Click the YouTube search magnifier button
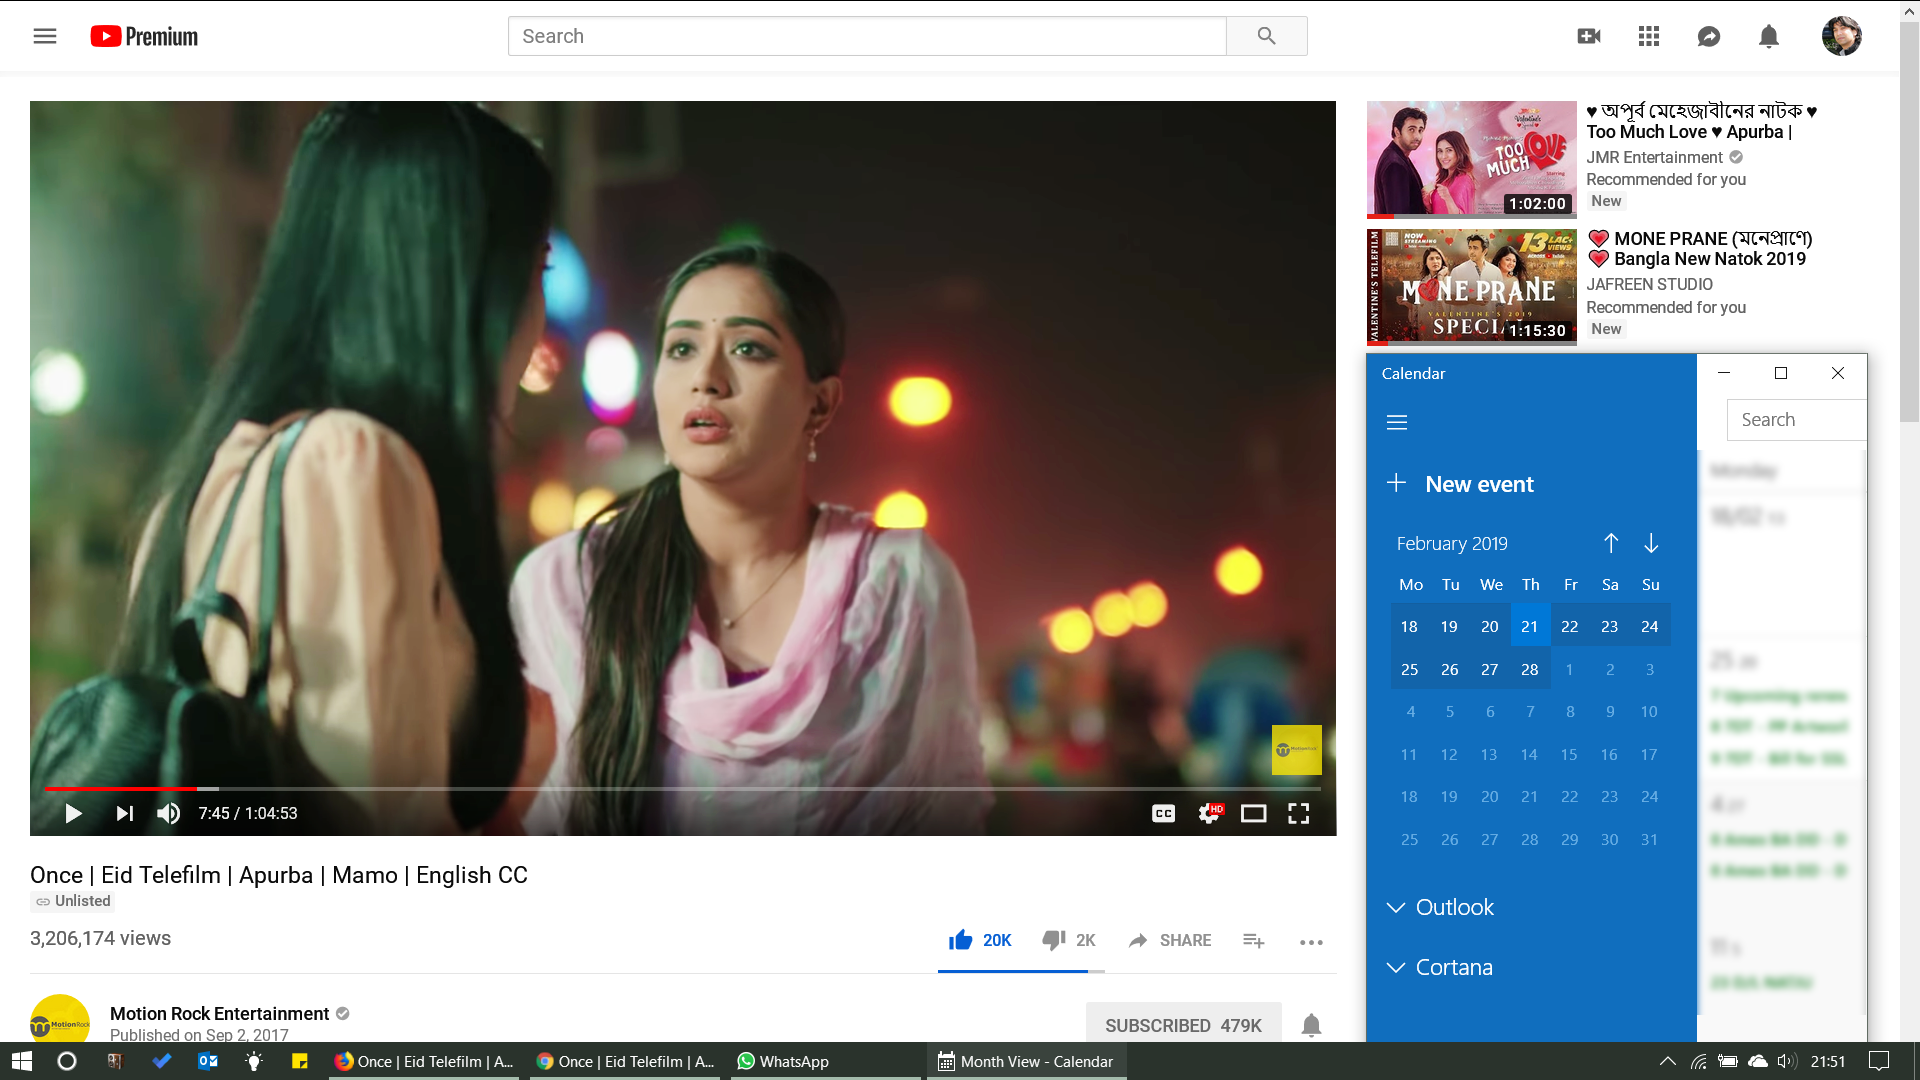 pos(1266,36)
